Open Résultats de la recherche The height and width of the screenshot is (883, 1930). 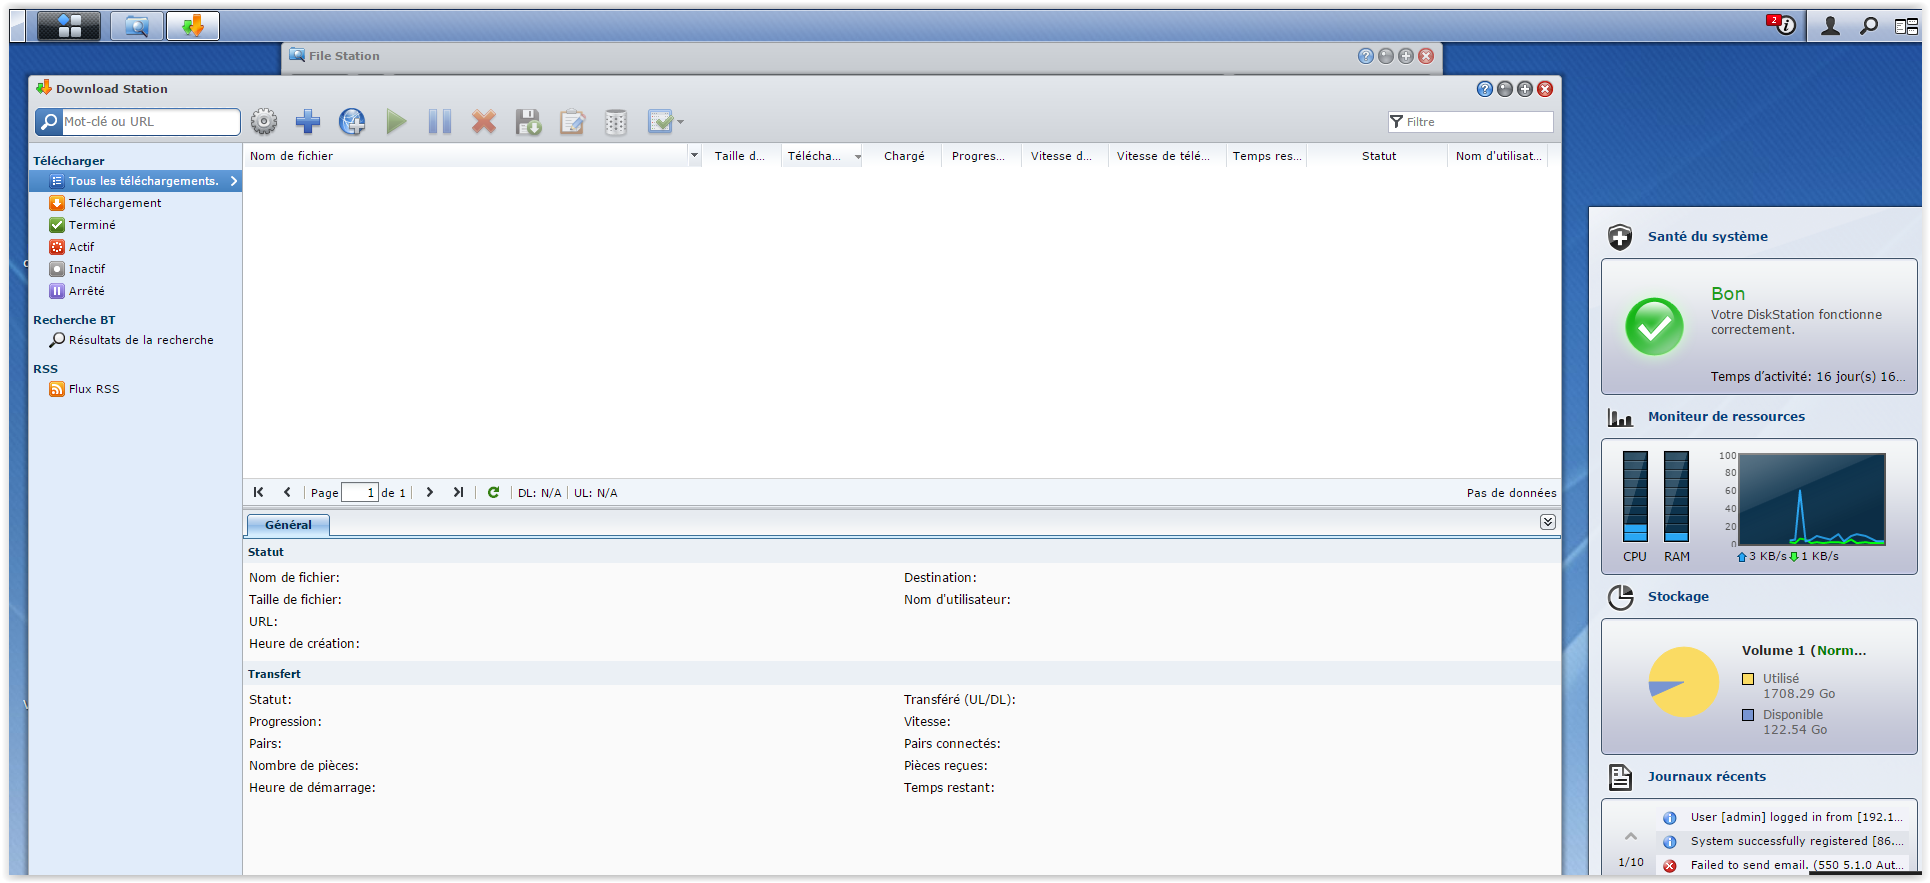tap(141, 340)
